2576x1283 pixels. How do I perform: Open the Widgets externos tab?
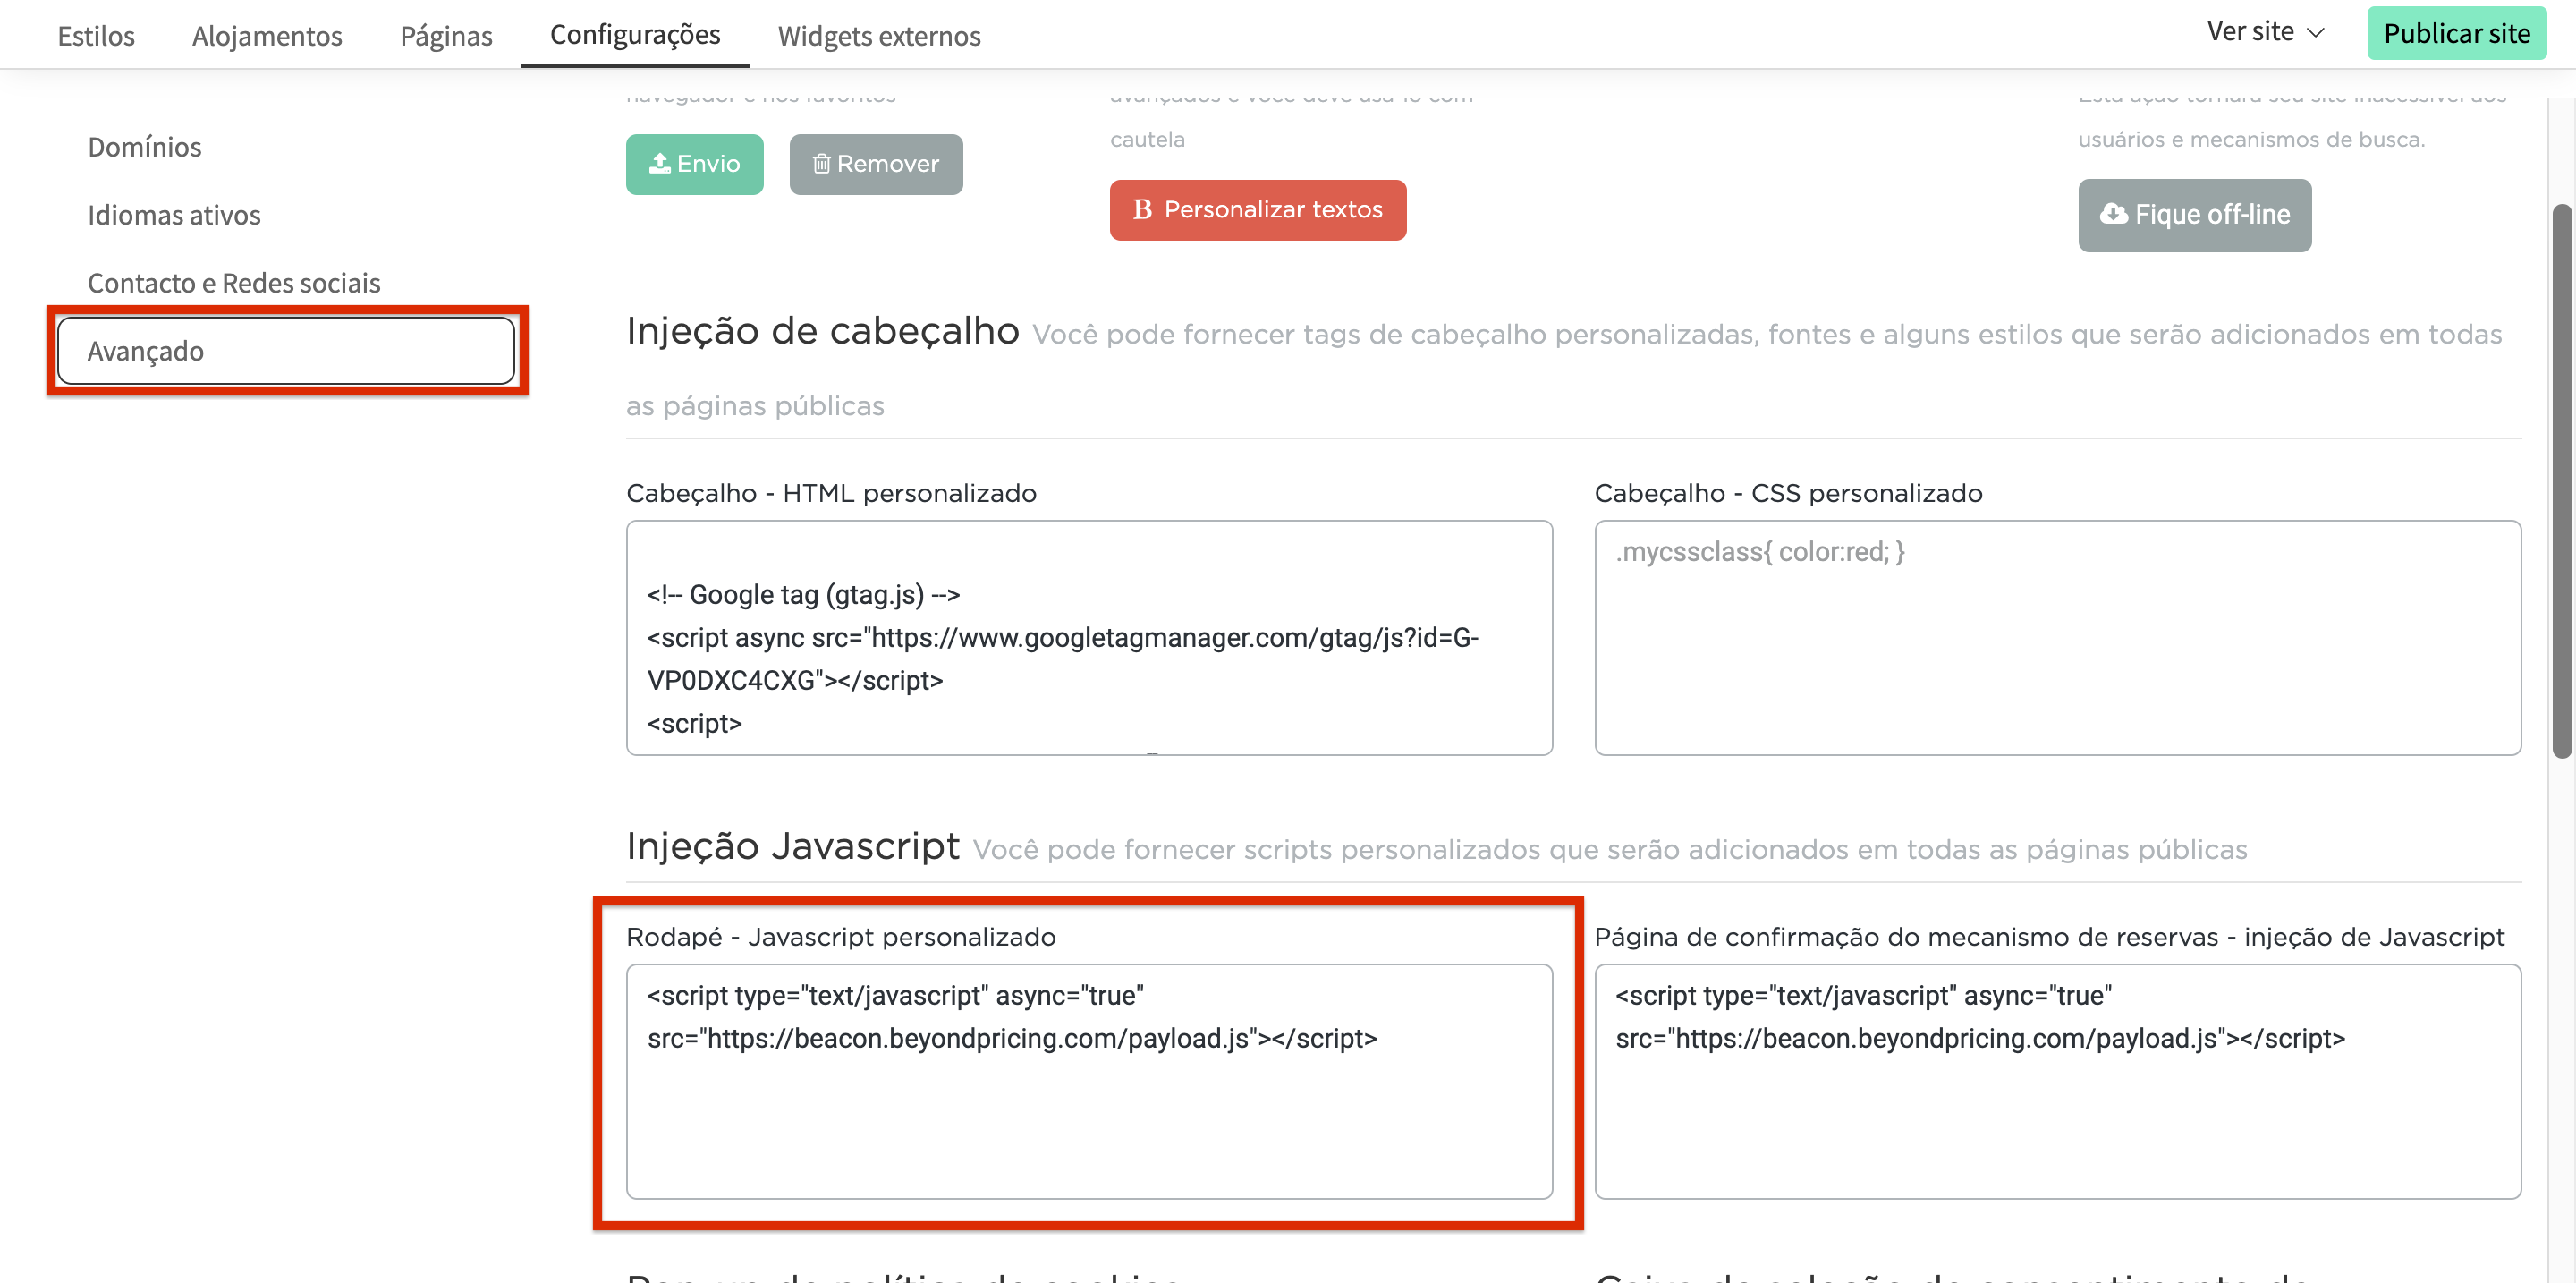(879, 35)
